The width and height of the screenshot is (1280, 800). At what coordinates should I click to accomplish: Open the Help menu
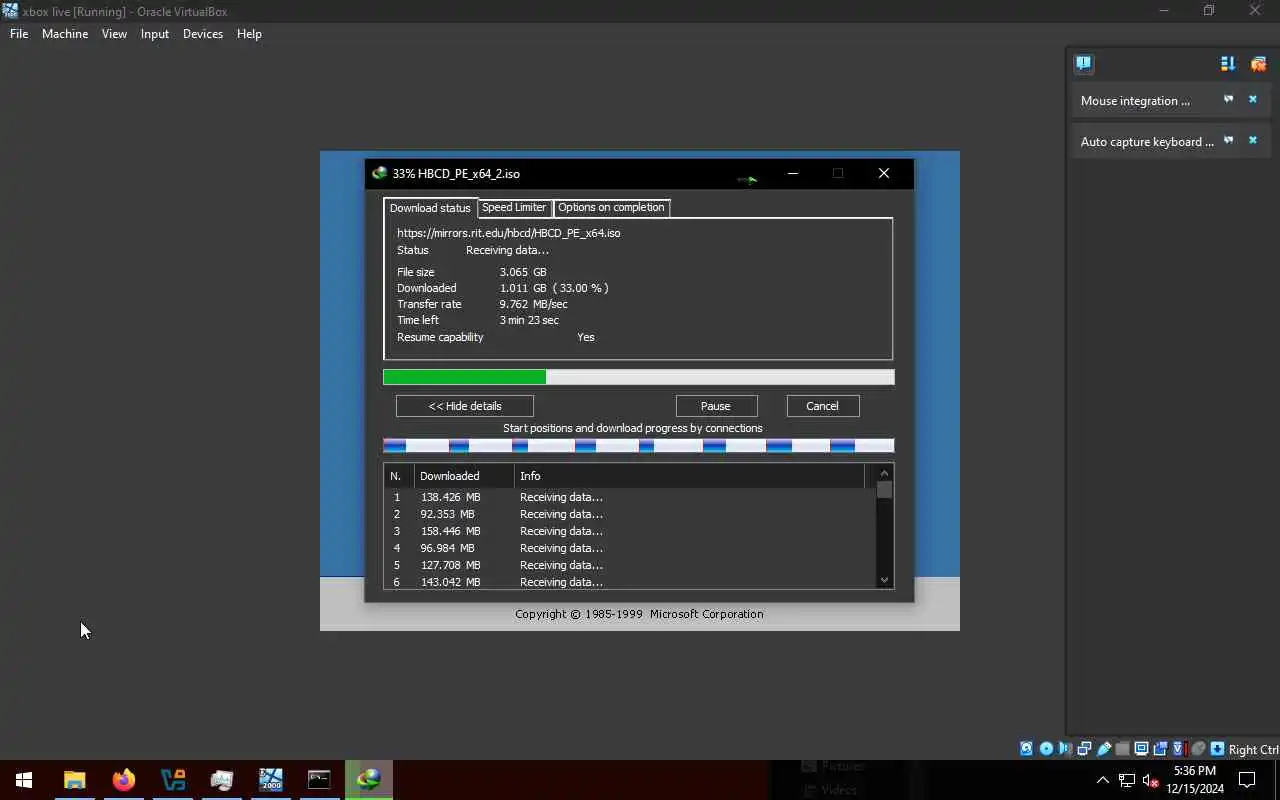(x=249, y=34)
